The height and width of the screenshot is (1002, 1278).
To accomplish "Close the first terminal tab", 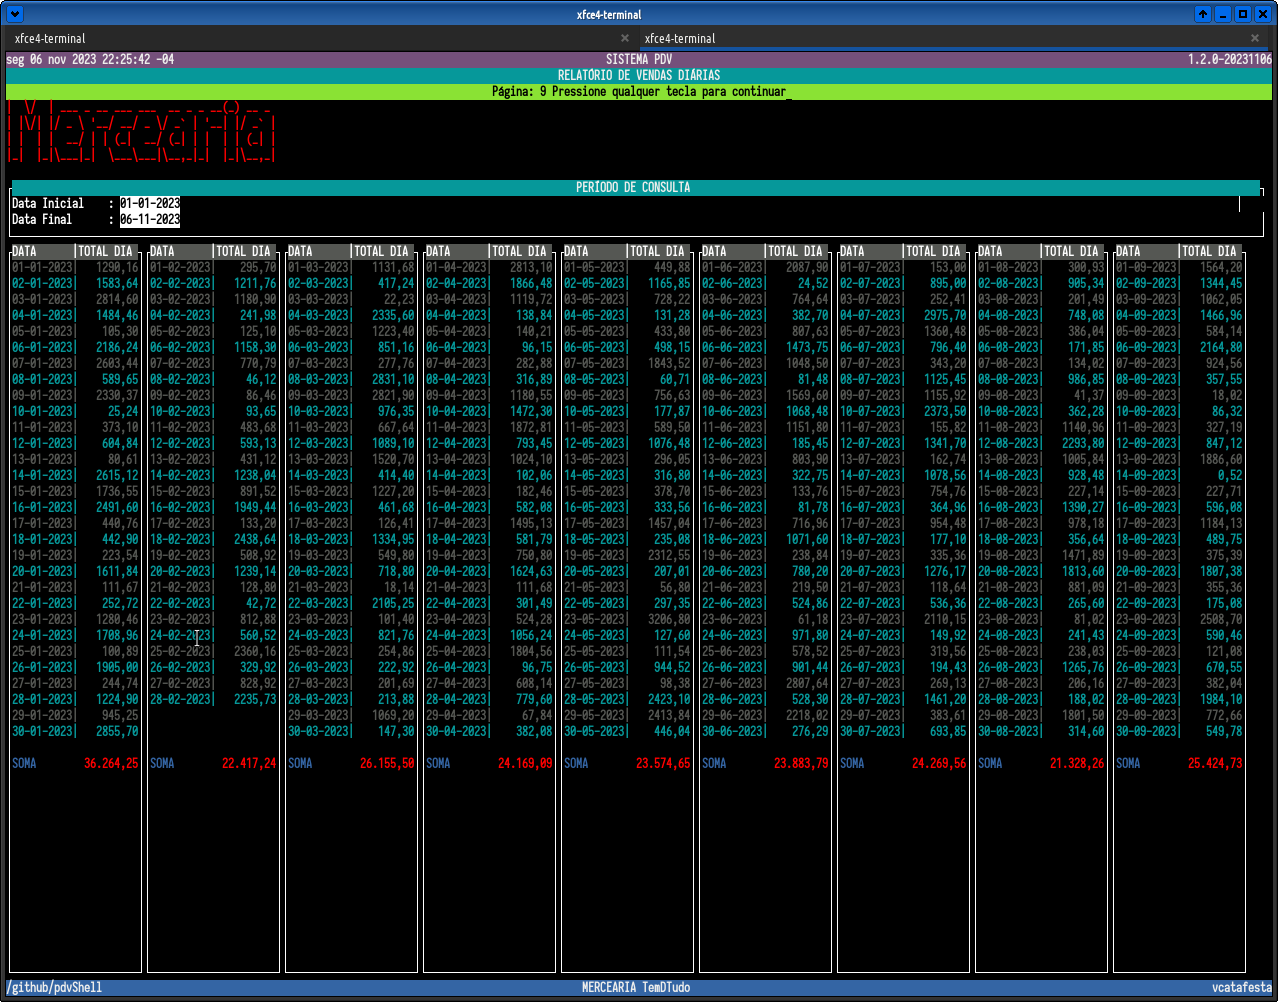I will coord(625,38).
